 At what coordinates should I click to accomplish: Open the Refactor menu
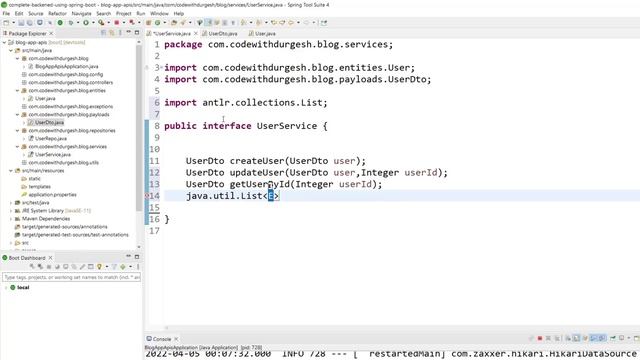click(x=57, y=13)
